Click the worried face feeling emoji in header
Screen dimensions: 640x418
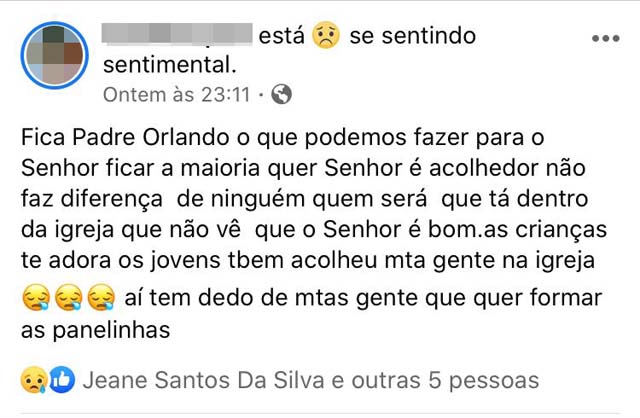[x=326, y=35]
